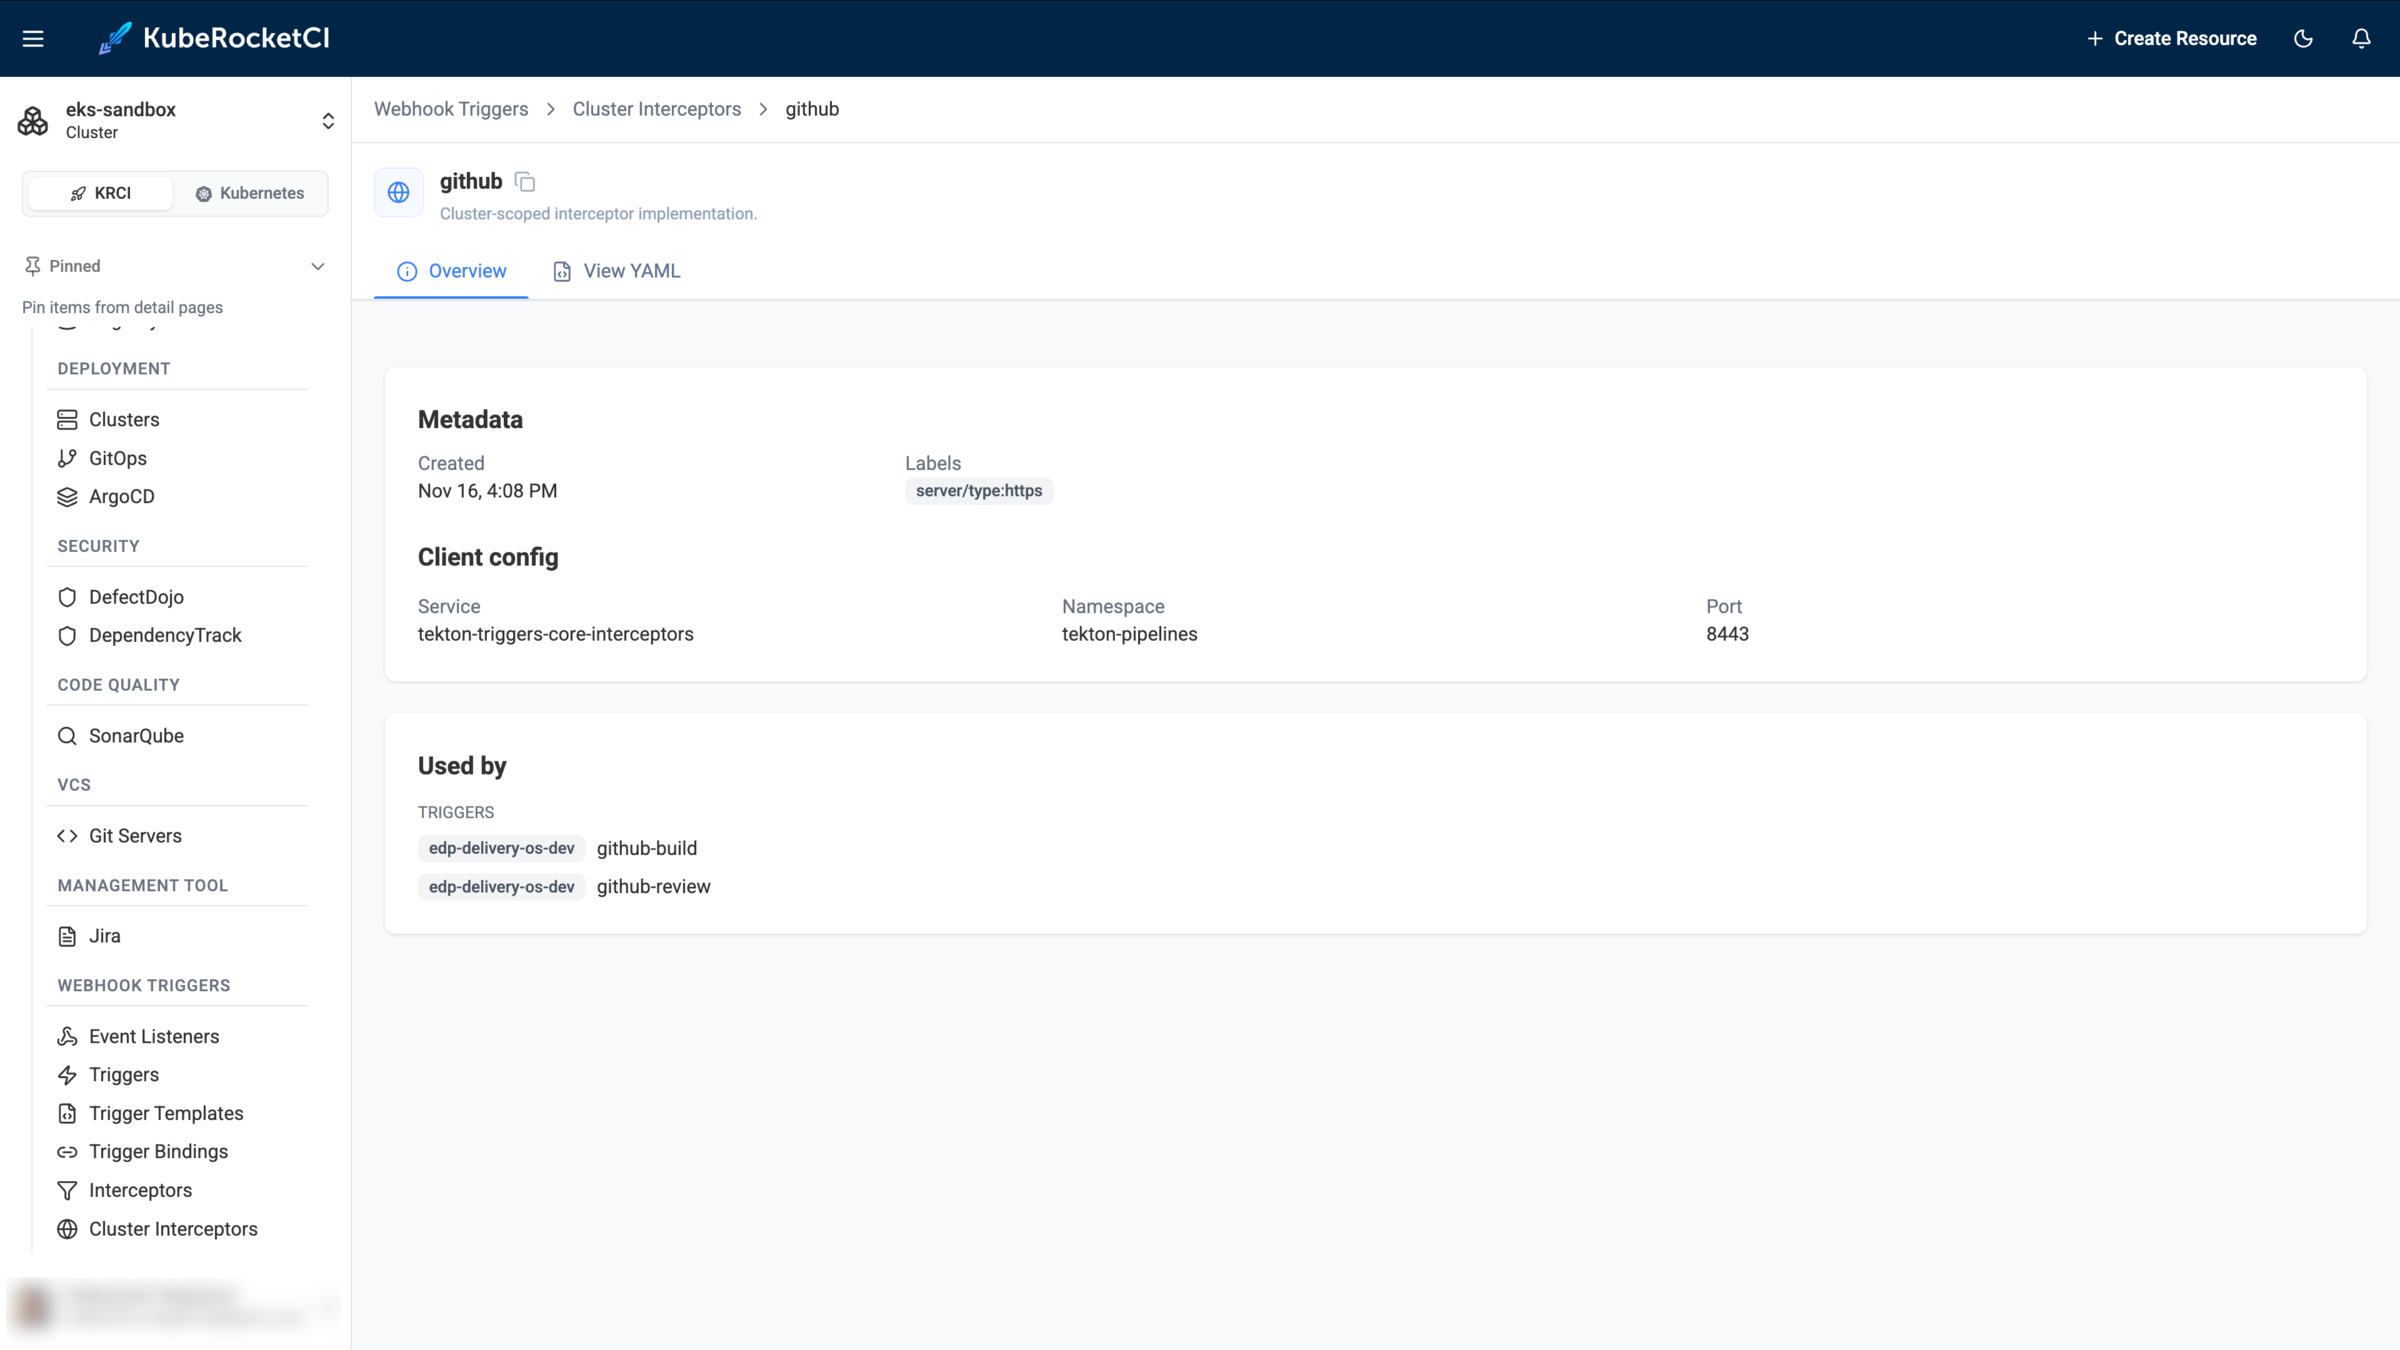Click the ArgoCD layers icon
Viewport: 2400px width, 1350px height.
(67, 496)
